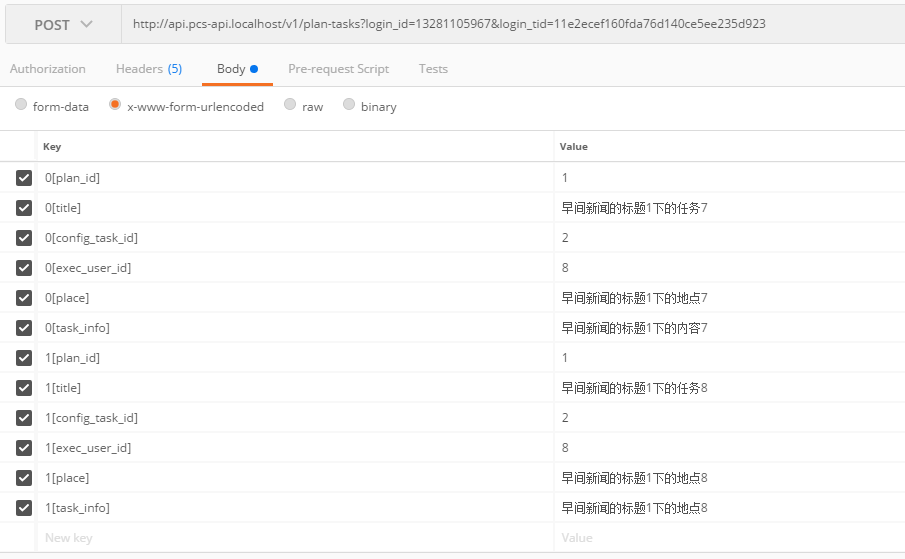Select the form-data radio option
This screenshot has height=559, width=905.
coord(22,105)
